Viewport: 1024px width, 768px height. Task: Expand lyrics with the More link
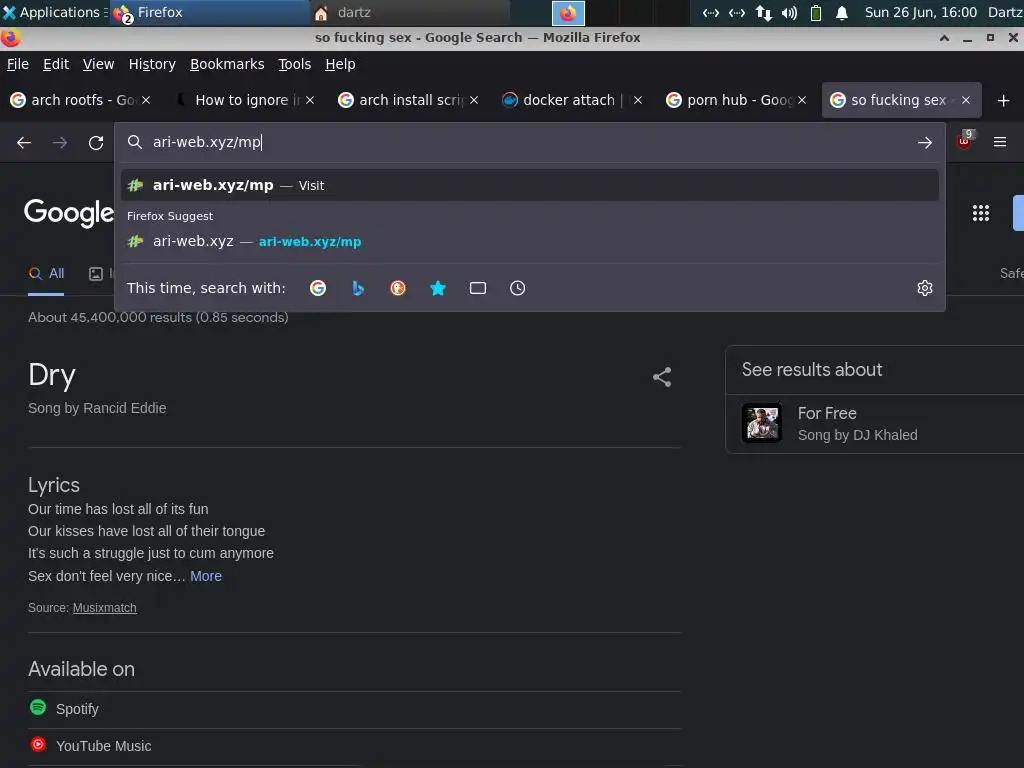206,576
